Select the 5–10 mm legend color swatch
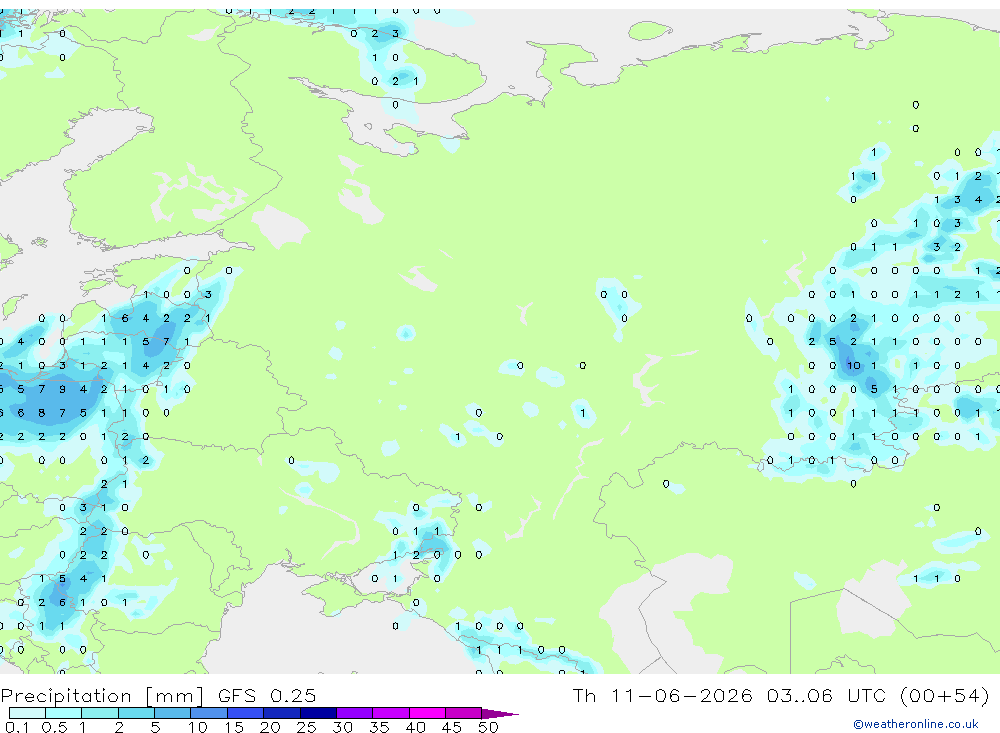This screenshot has width=1000, height=733. 172,713
